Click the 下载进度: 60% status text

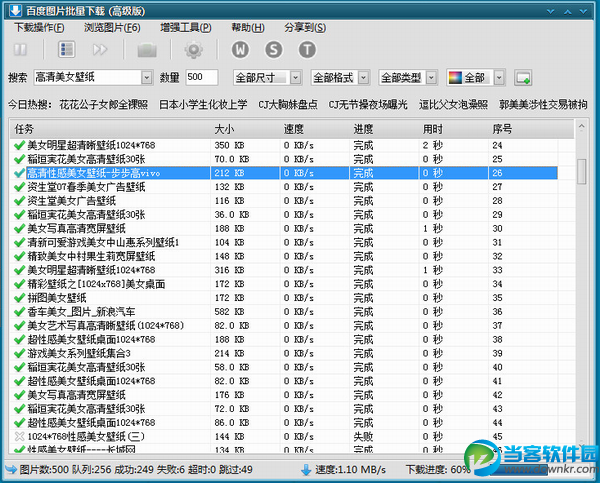click(x=437, y=470)
